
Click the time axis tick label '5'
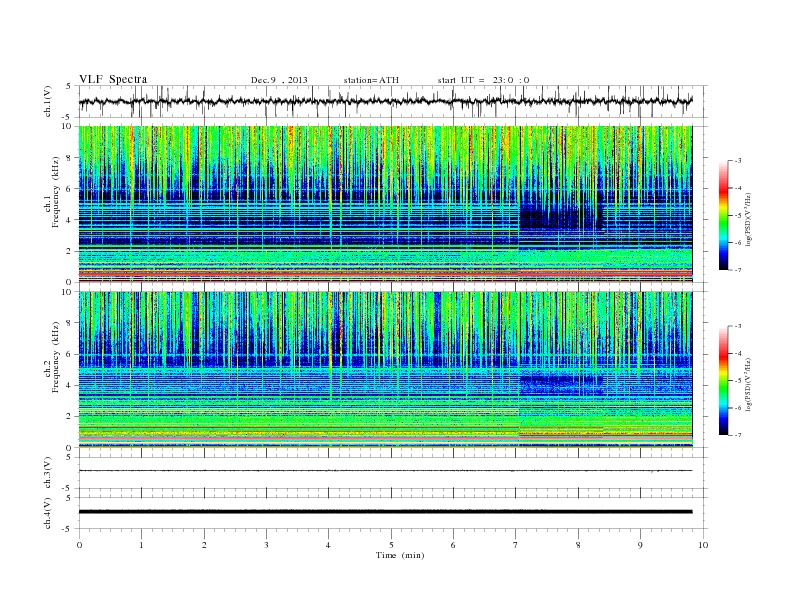(x=391, y=545)
